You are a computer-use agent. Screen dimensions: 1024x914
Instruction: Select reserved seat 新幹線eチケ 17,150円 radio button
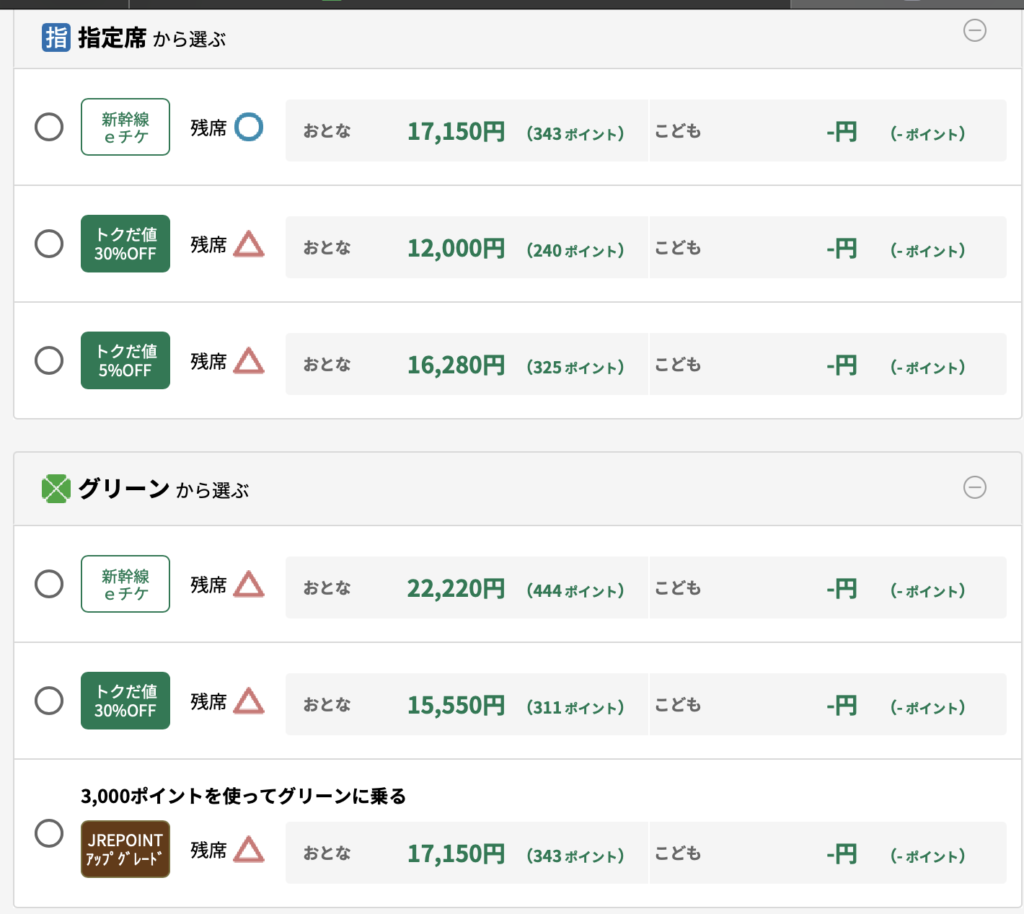[49, 127]
